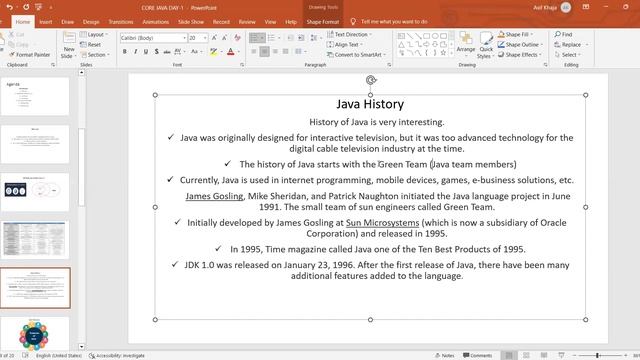The image size is (640, 360).
Task: Click Decrease Font Size icon
Action: pos(224,38)
